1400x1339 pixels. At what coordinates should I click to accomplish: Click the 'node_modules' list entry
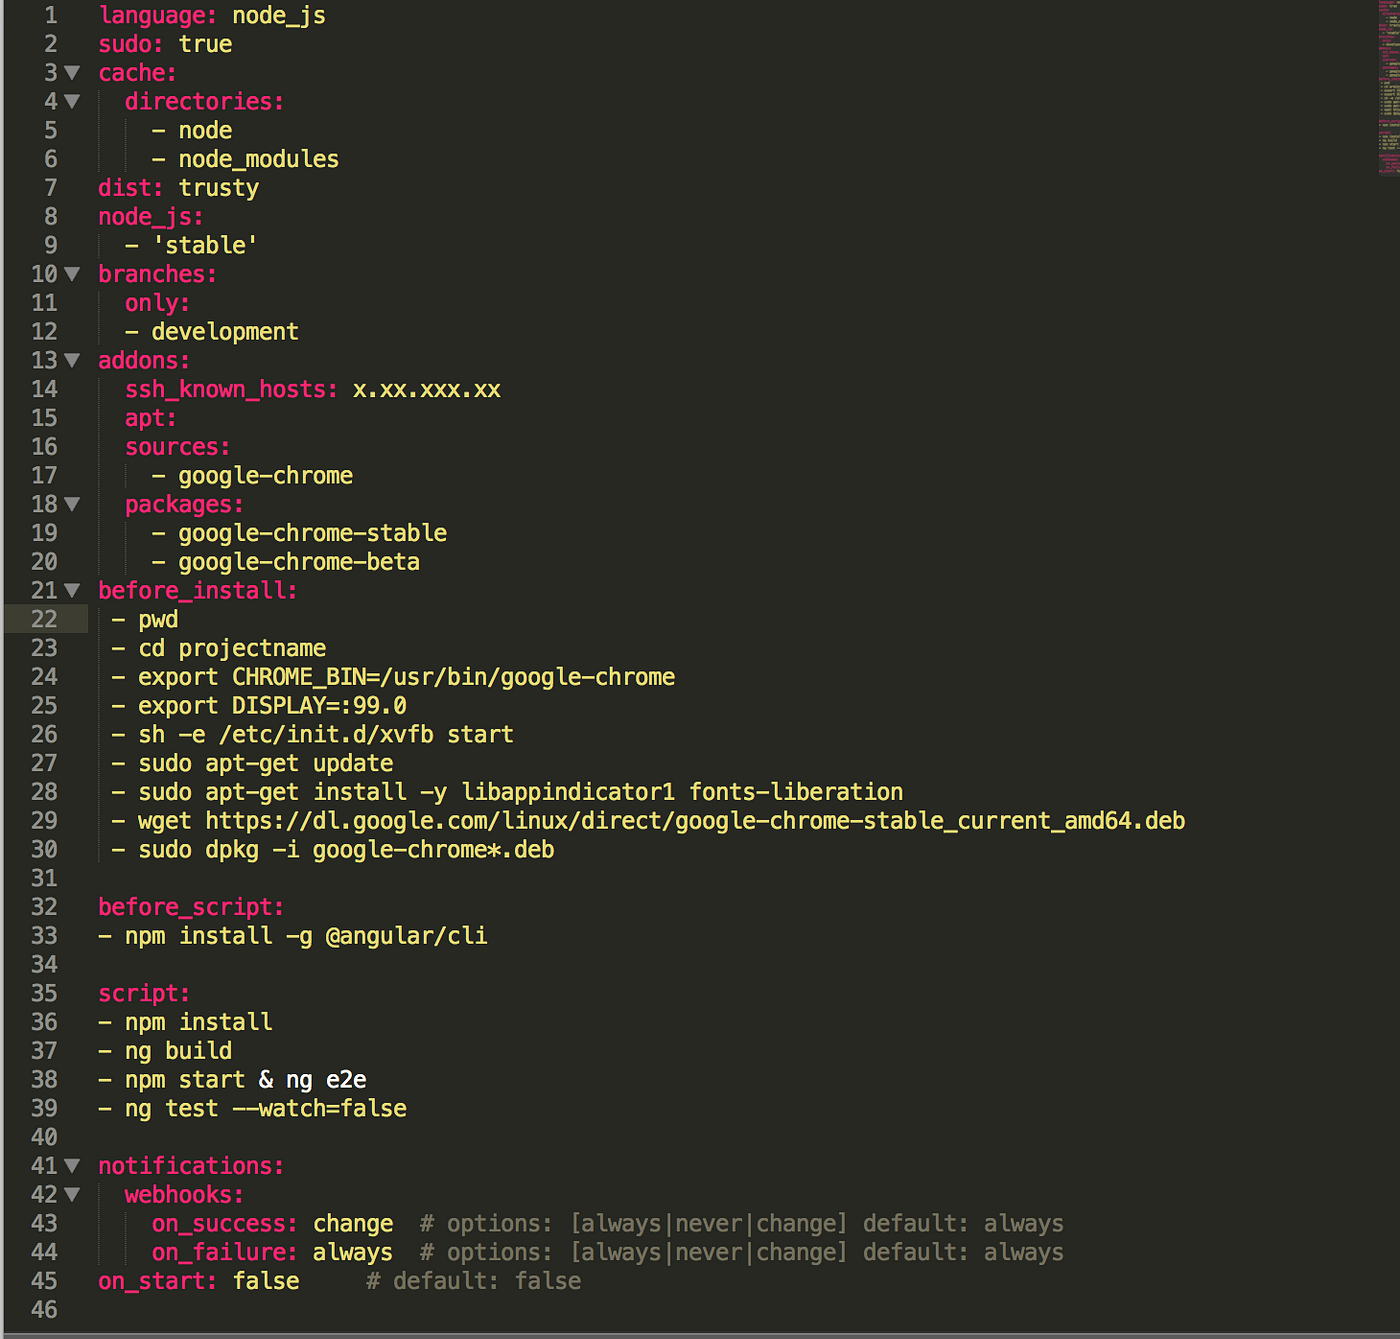pos(258,160)
